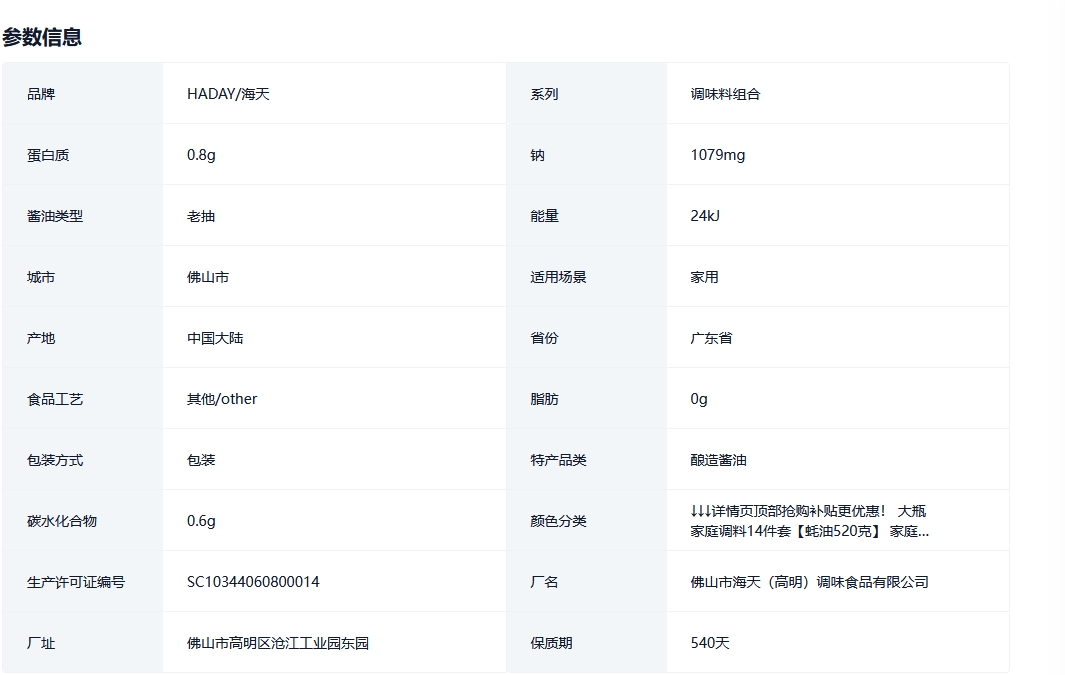Click the 厂址 label cell
The image size is (1065, 675).
point(82,643)
